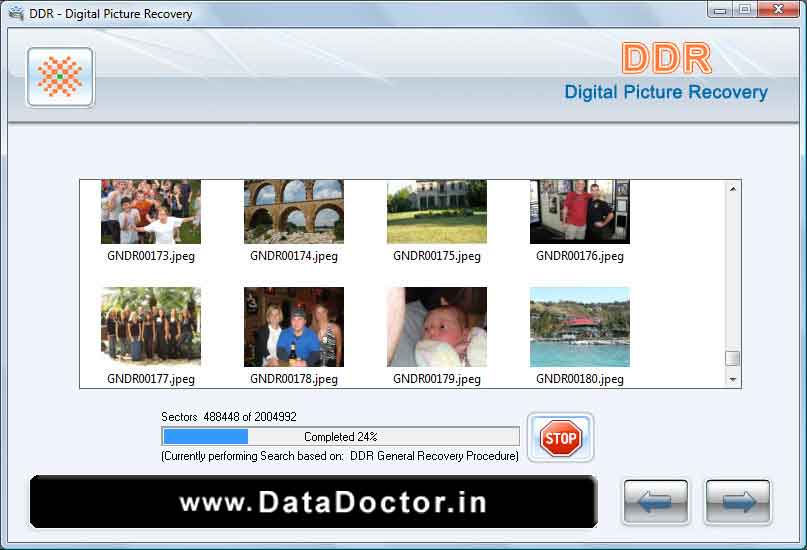Viewport: 807px width, 550px height.
Task: Click file name GNDR00175.jpeg
Action: click(x=437, y=256)
